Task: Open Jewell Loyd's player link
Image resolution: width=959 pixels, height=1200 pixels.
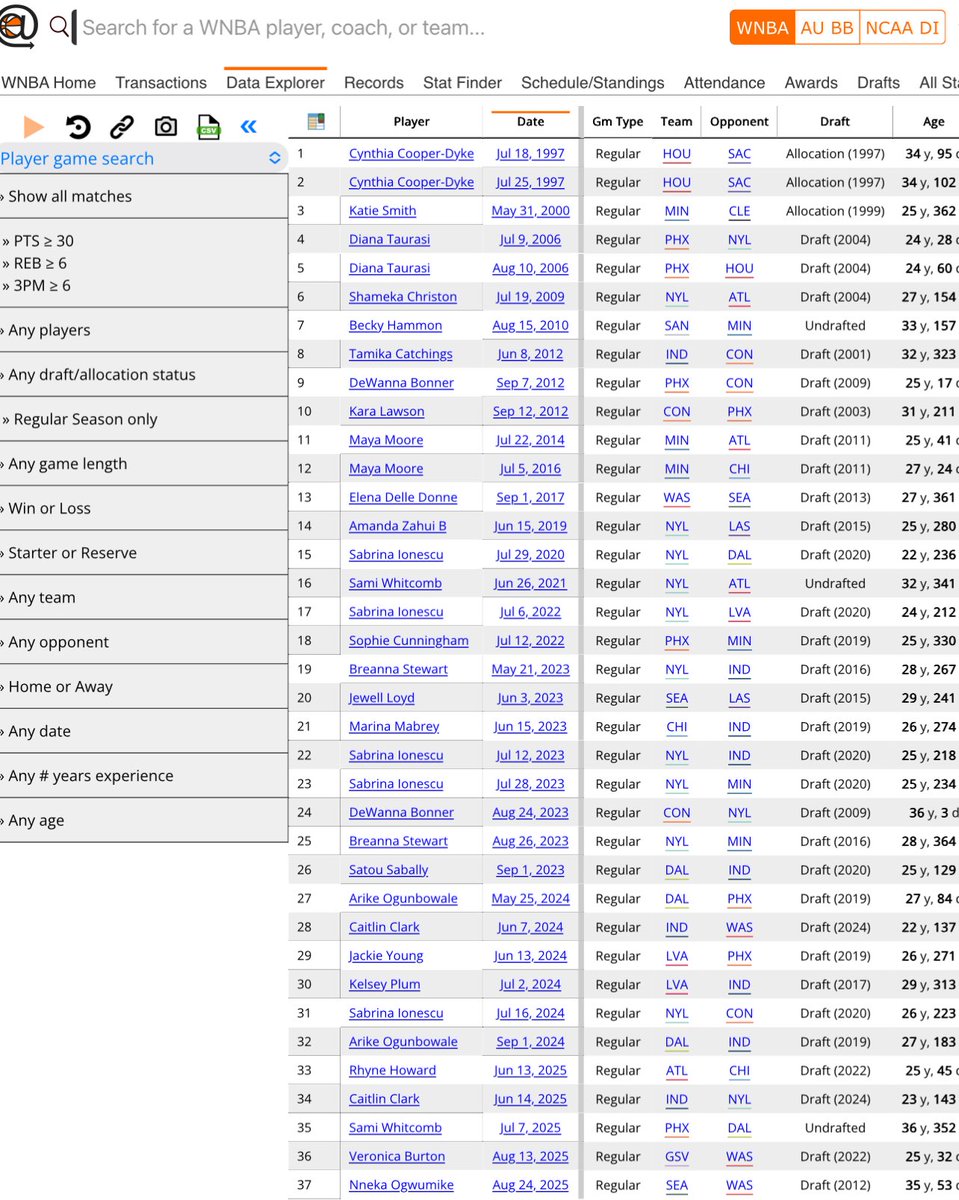Action: [x=381, y=698]
